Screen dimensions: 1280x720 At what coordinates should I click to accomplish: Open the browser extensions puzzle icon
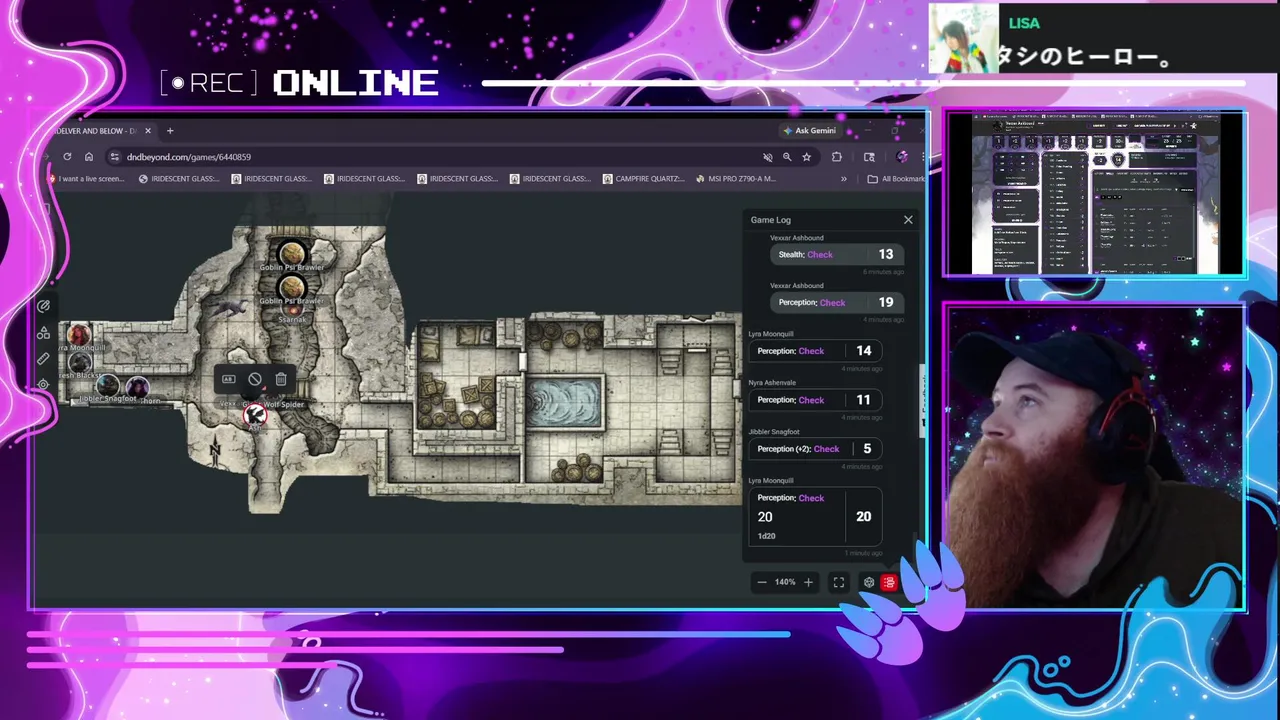[836, 157]
